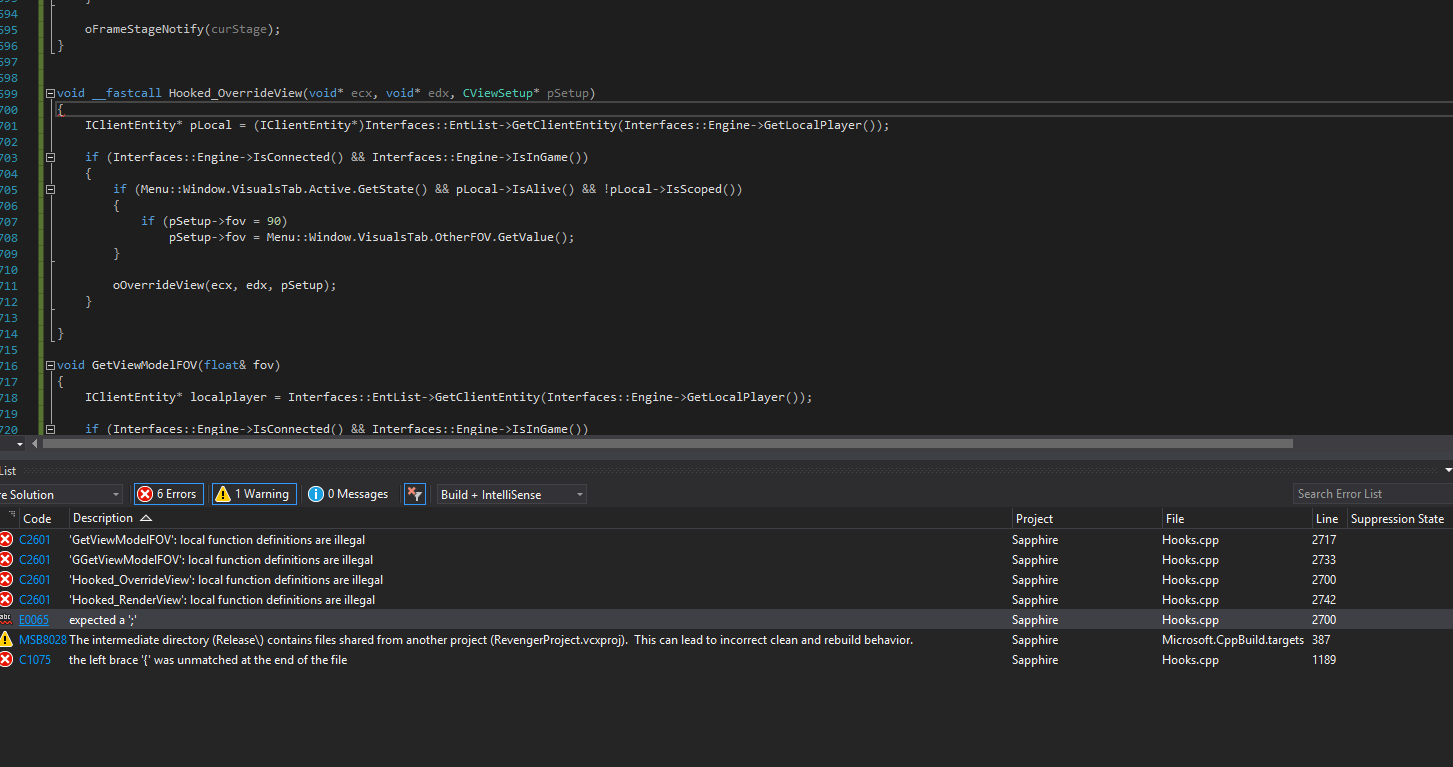Click line number 2742 cell
The image size is (1453, 767).
pyautogui.click(x=1324, y=600)
